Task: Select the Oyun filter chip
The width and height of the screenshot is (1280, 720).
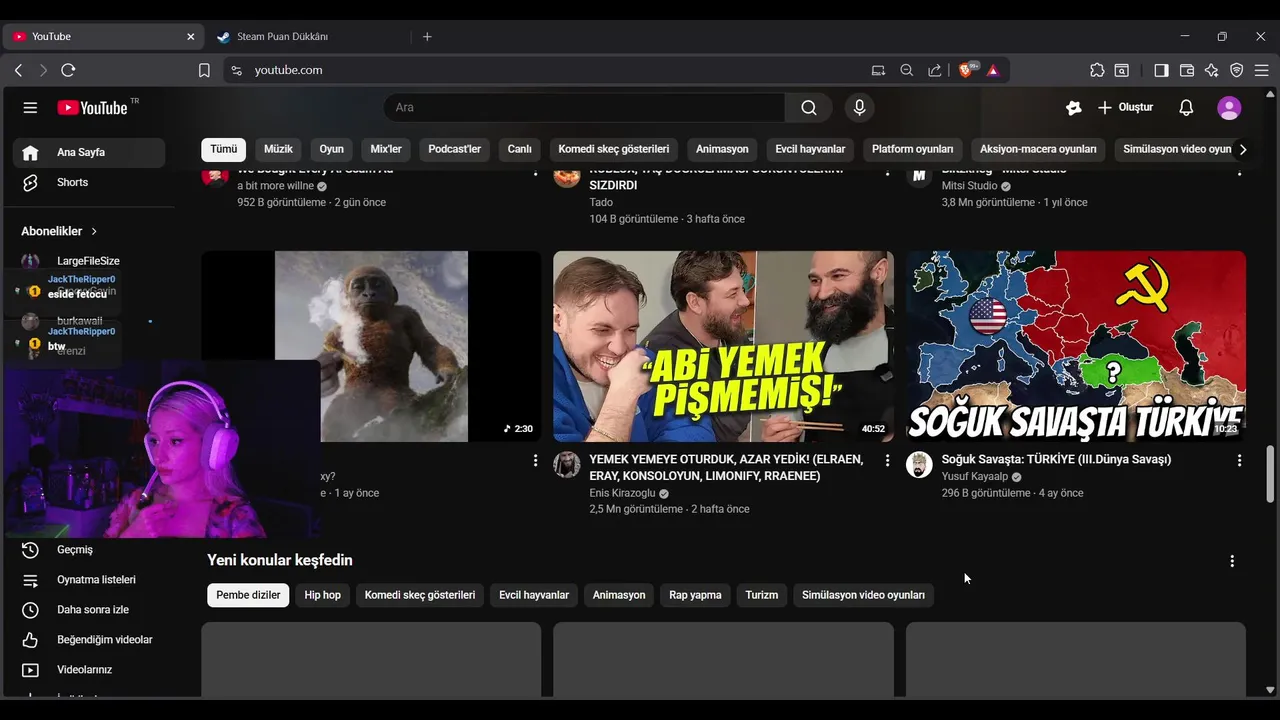Action: [x=332, y=149]
